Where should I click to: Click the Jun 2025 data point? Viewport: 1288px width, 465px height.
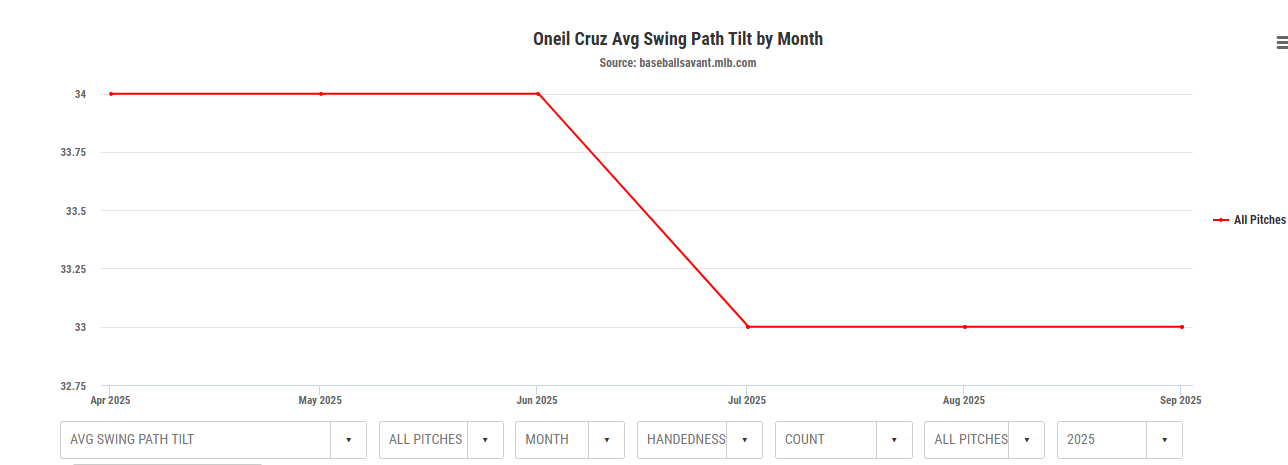tap(538, 94)
